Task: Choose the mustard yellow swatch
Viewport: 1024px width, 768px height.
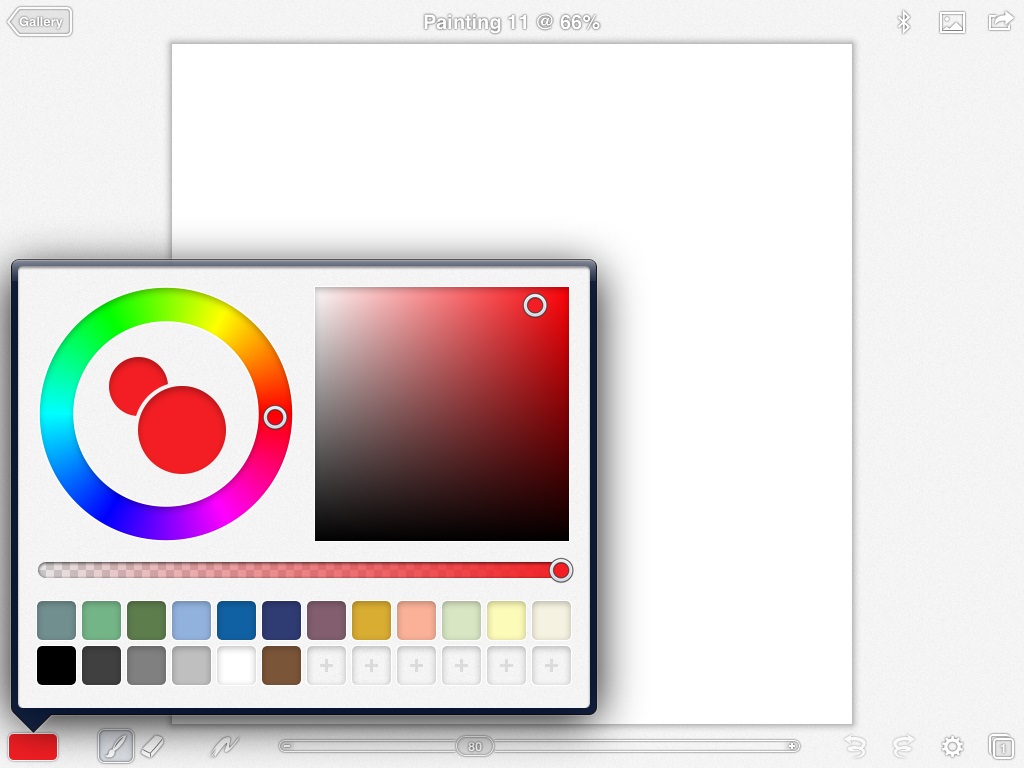Action: click(371, 620)
